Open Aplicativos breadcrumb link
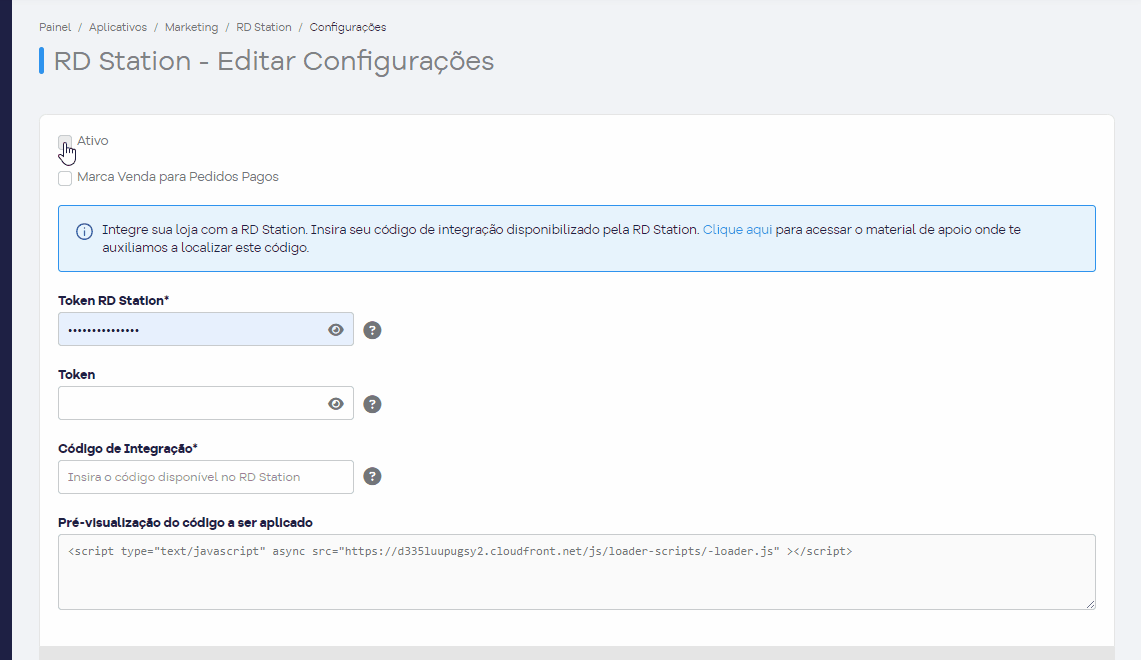This screenshot has height=660, width=1141. (118, 27)
